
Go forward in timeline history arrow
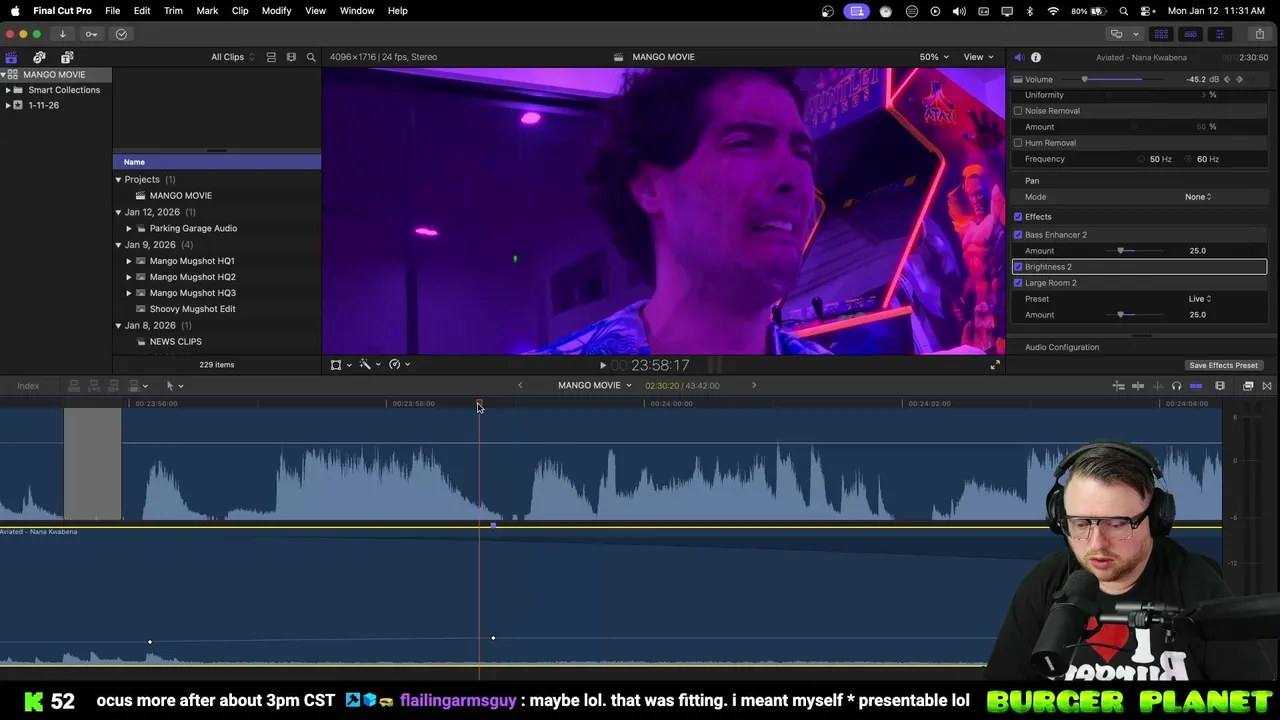pyautogui.click(x=754, y=385)
